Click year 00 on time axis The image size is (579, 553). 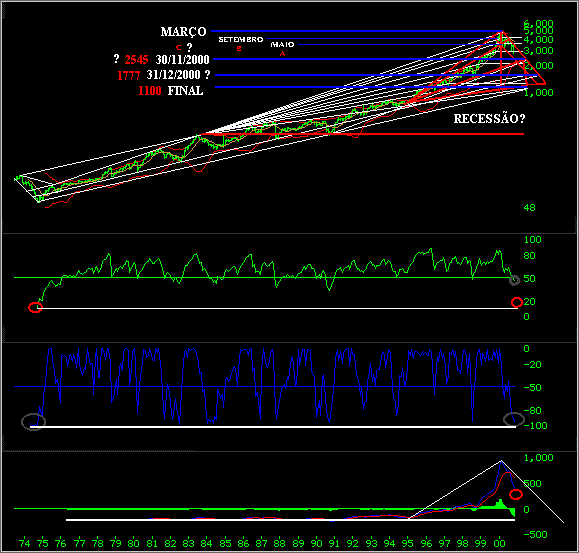pos(499,543)
